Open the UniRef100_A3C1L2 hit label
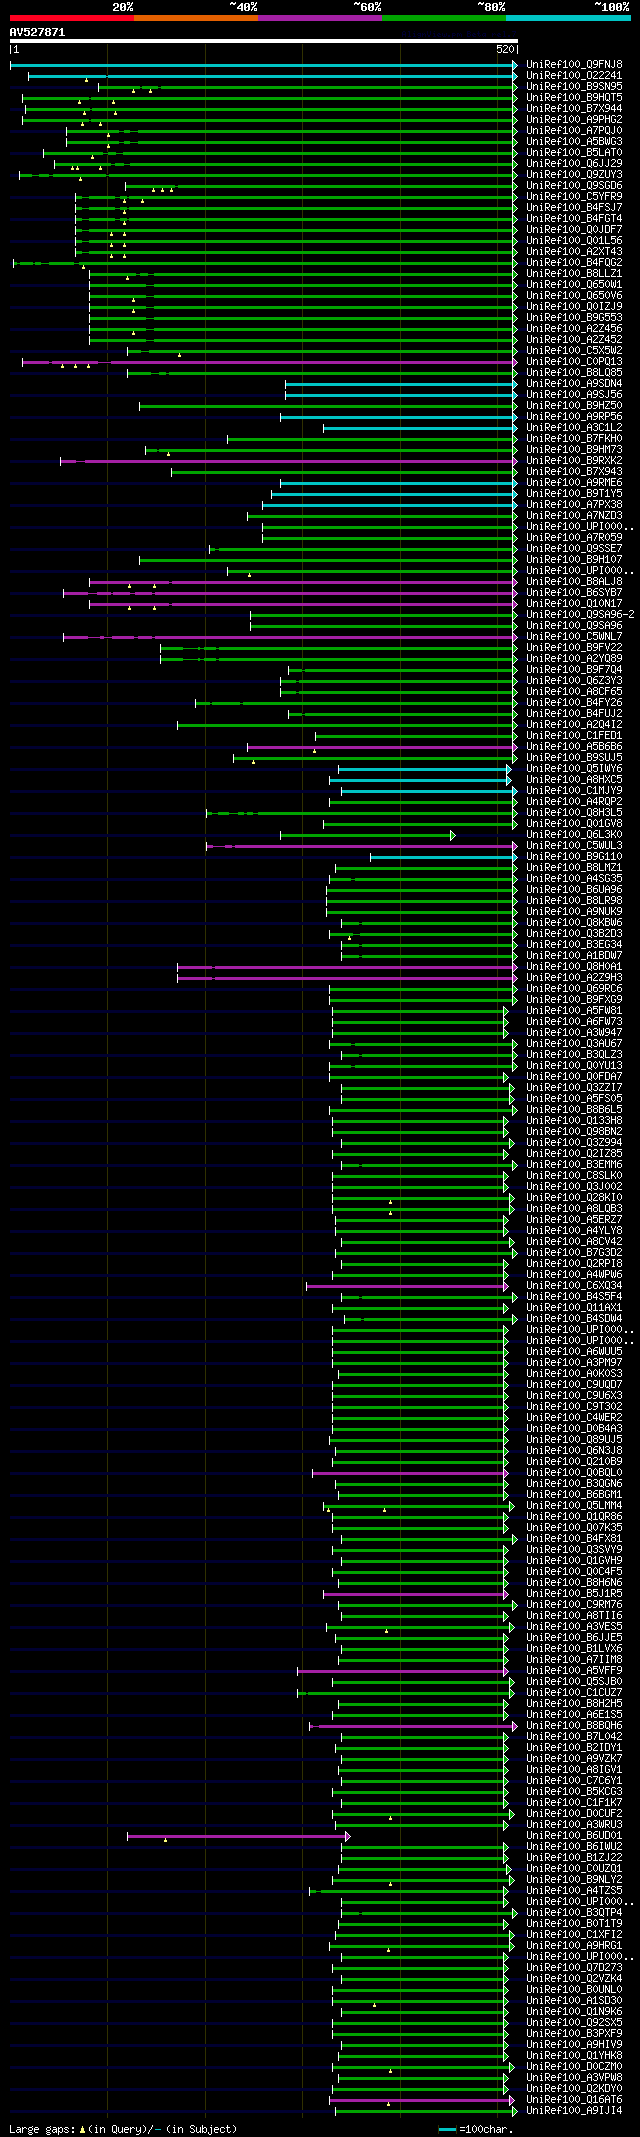This screenshot has height=2137, width=640. [x=574, y=427]
